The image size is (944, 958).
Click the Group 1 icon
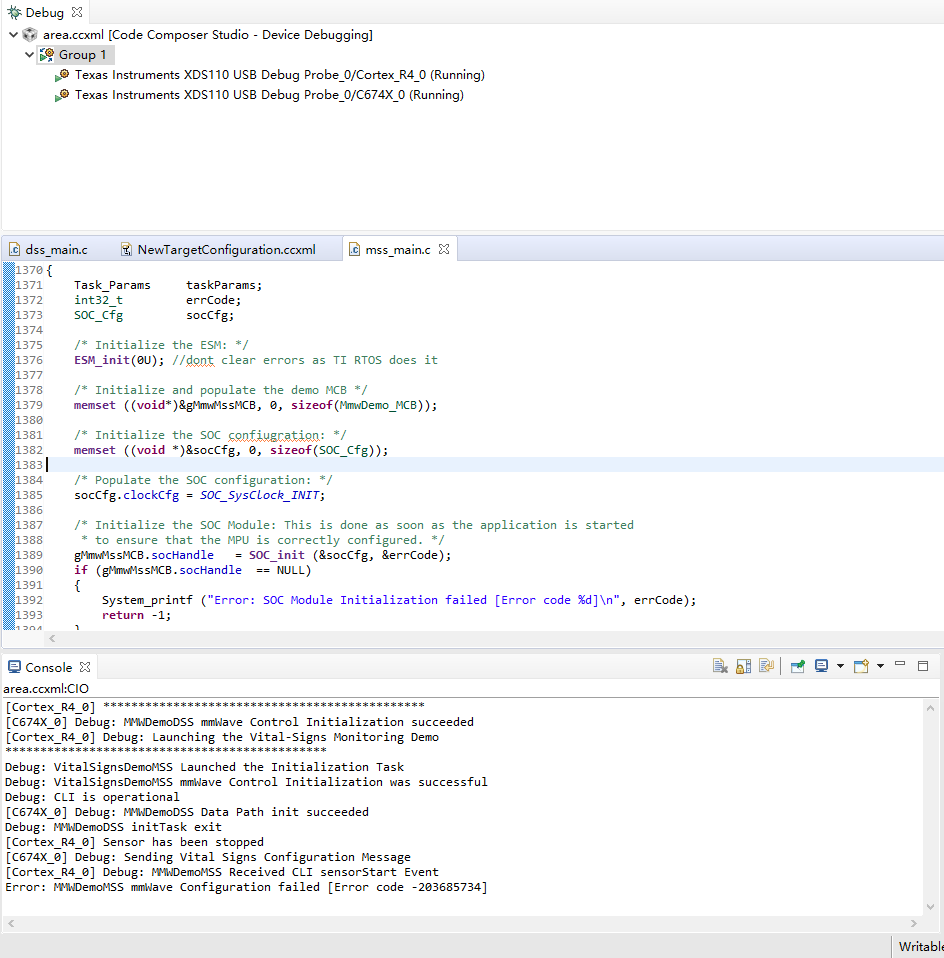[x=46, y=55]
